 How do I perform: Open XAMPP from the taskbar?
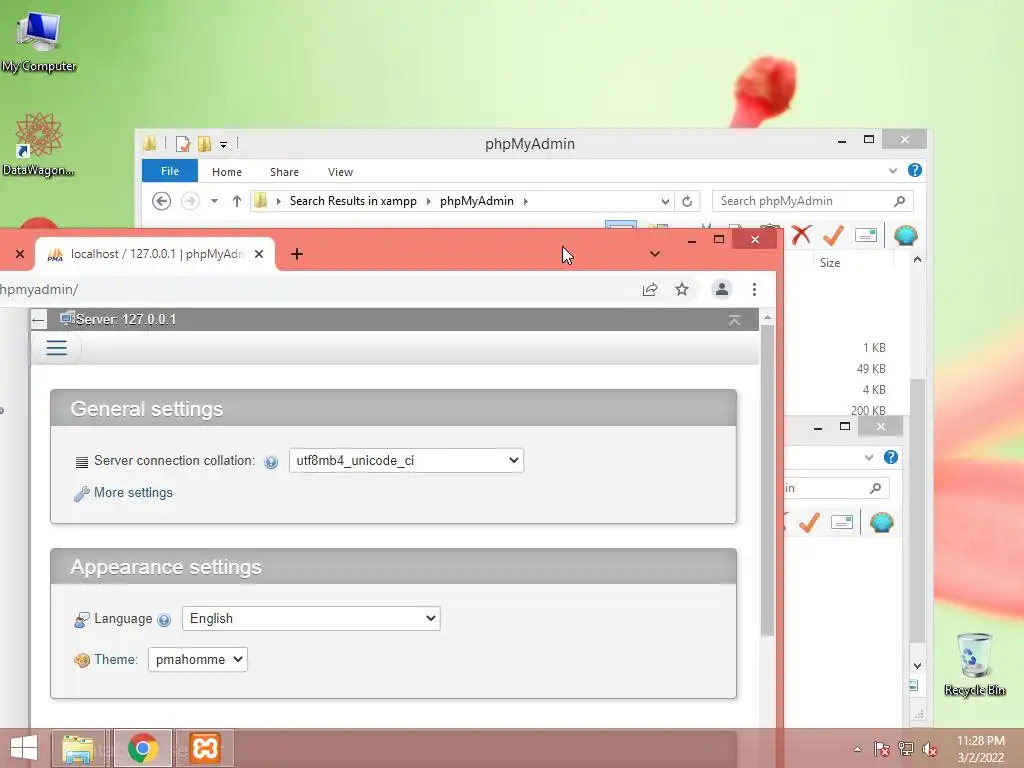204,748
